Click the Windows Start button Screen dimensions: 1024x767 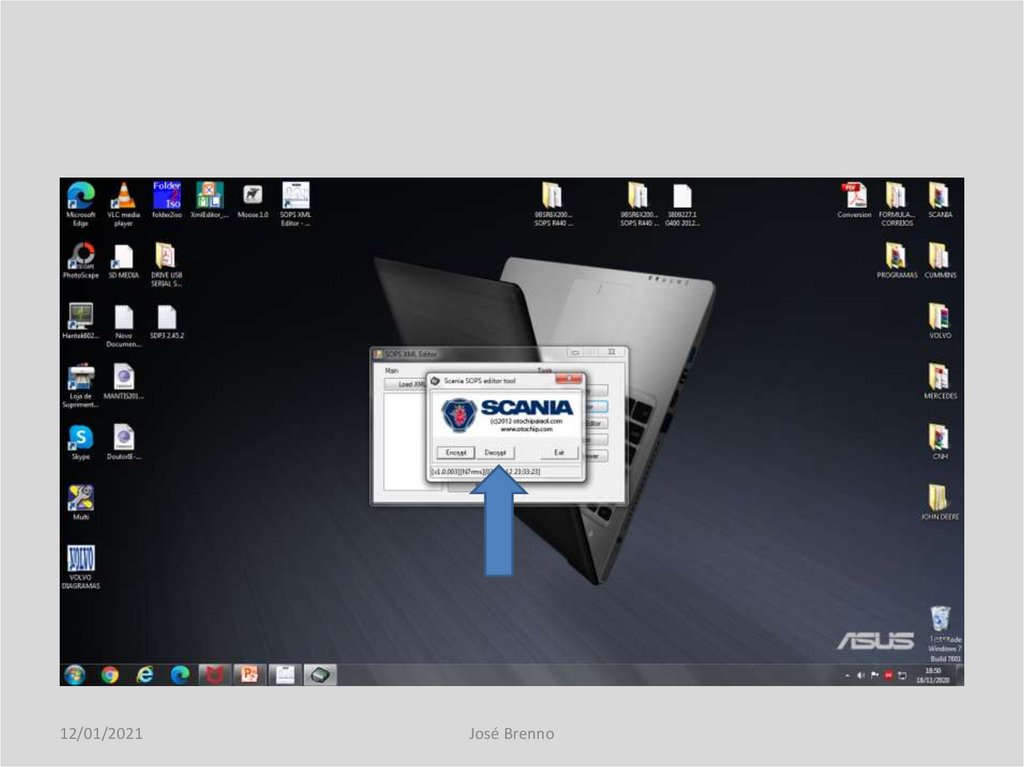(74, 675)
